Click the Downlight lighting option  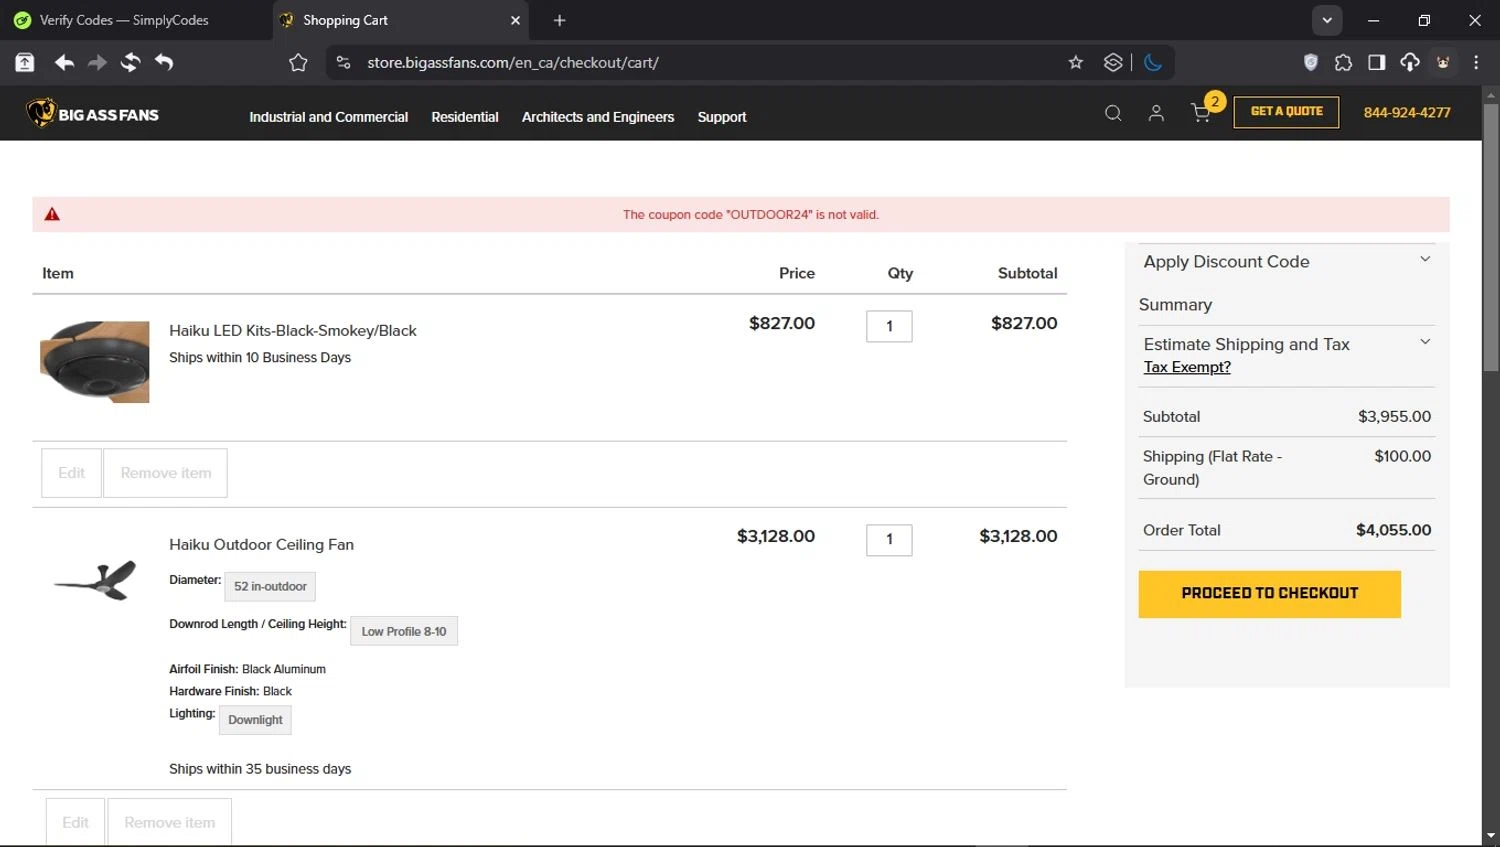[x=255, y=720]
